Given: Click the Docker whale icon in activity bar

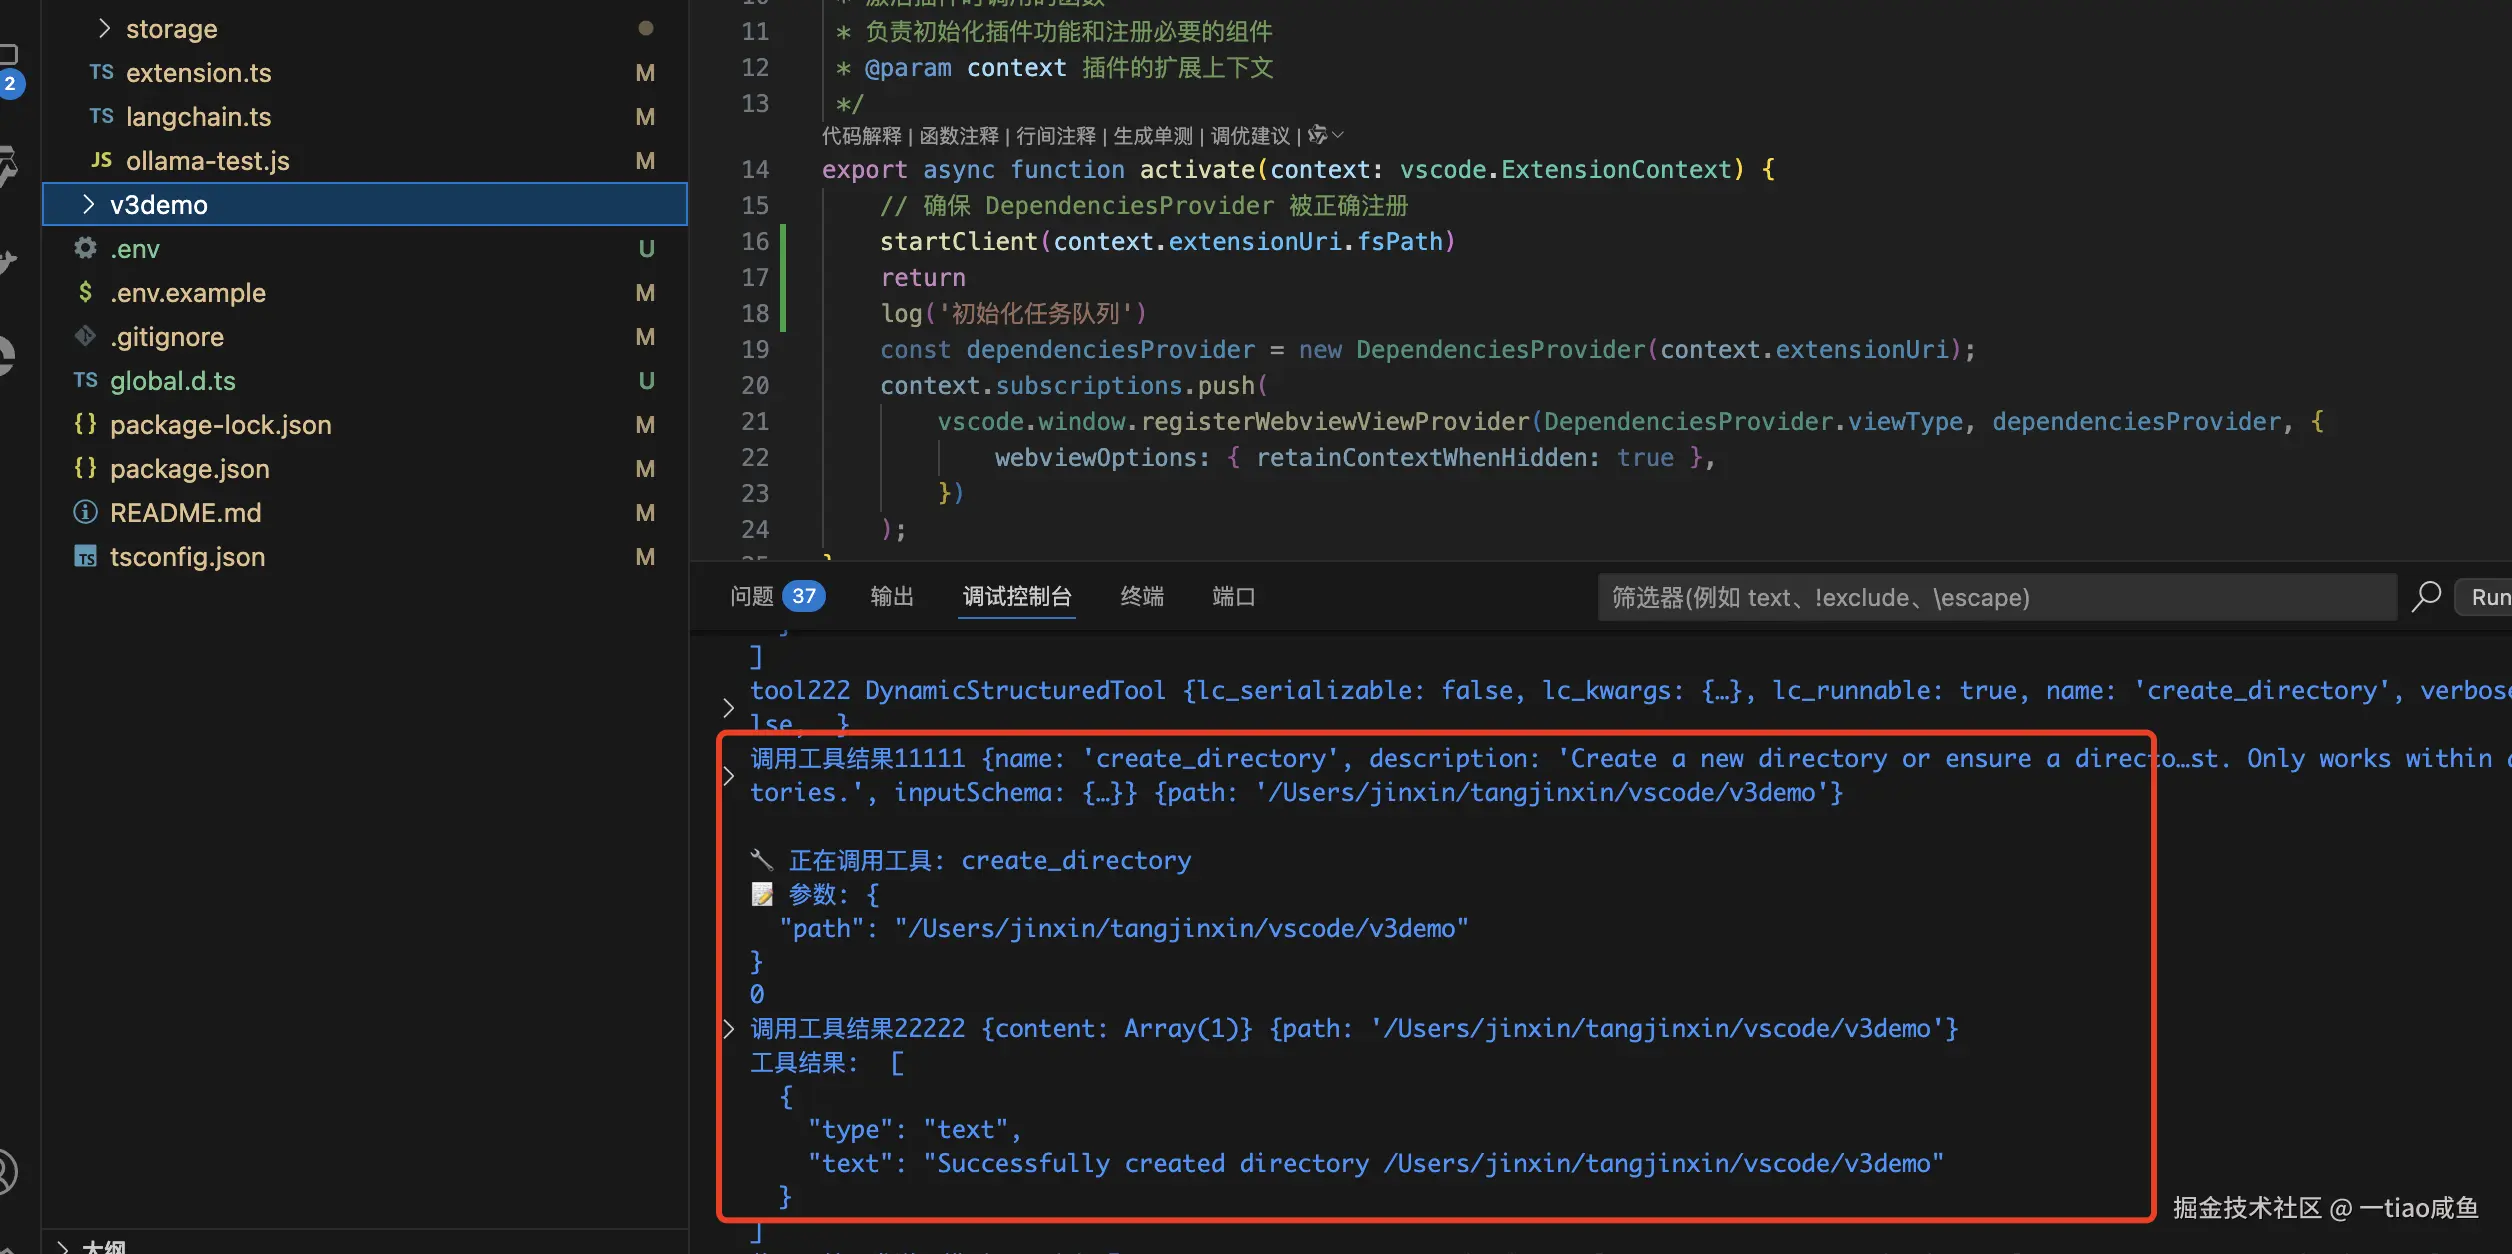Looking at the screenshot, I should [6, 262].
